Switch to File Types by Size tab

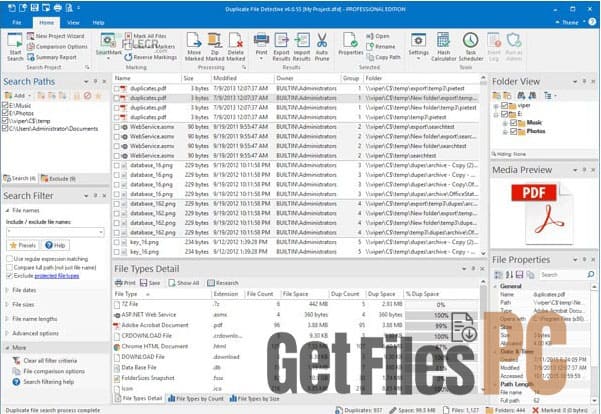coord(255,399)
